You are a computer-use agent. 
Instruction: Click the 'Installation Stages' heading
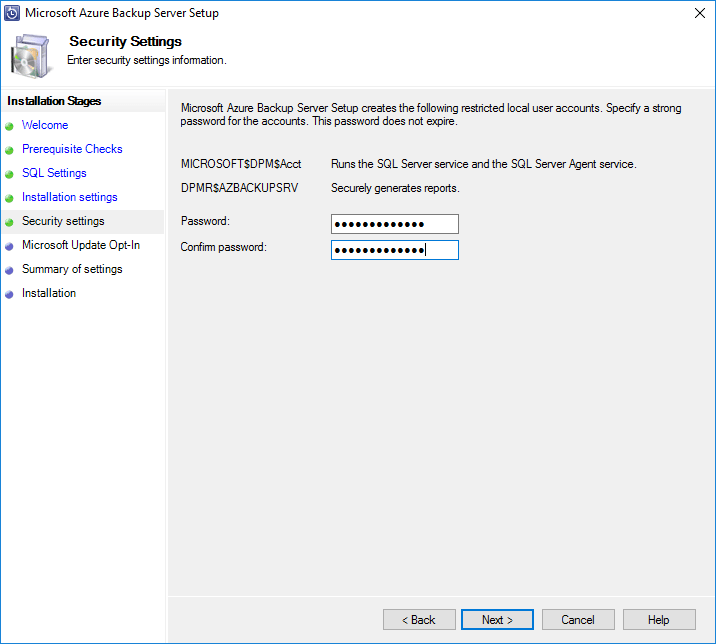click(x=54, y=101)
